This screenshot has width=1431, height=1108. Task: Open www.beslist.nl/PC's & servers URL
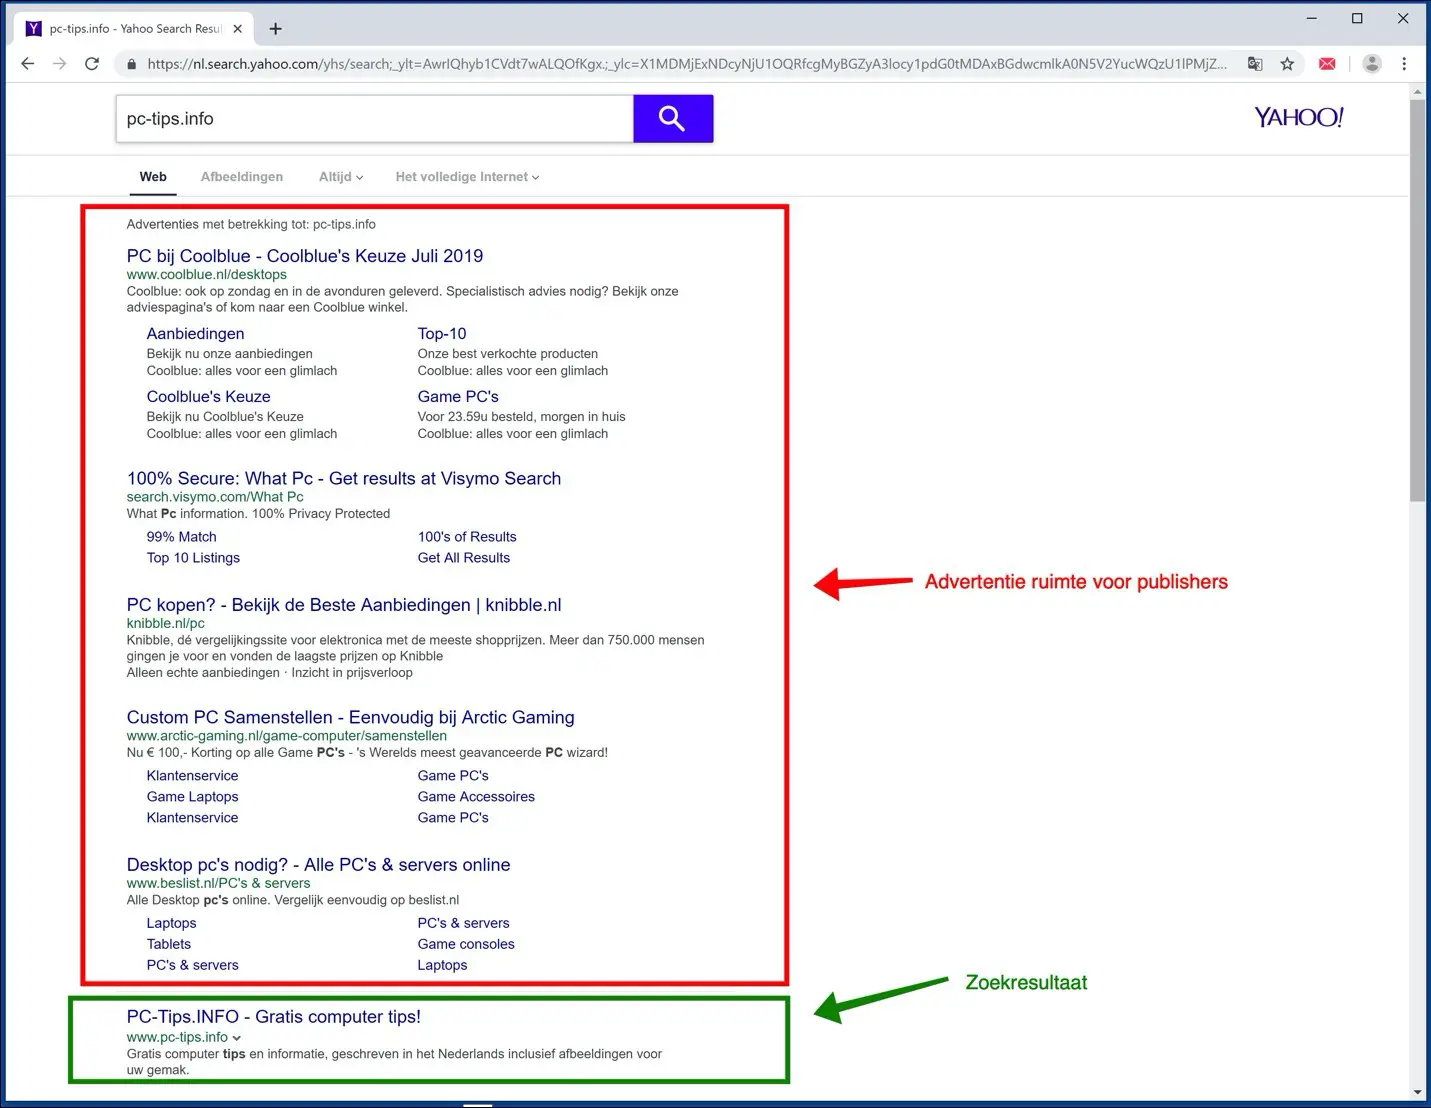pyautogui.click(x=218, y=884)
